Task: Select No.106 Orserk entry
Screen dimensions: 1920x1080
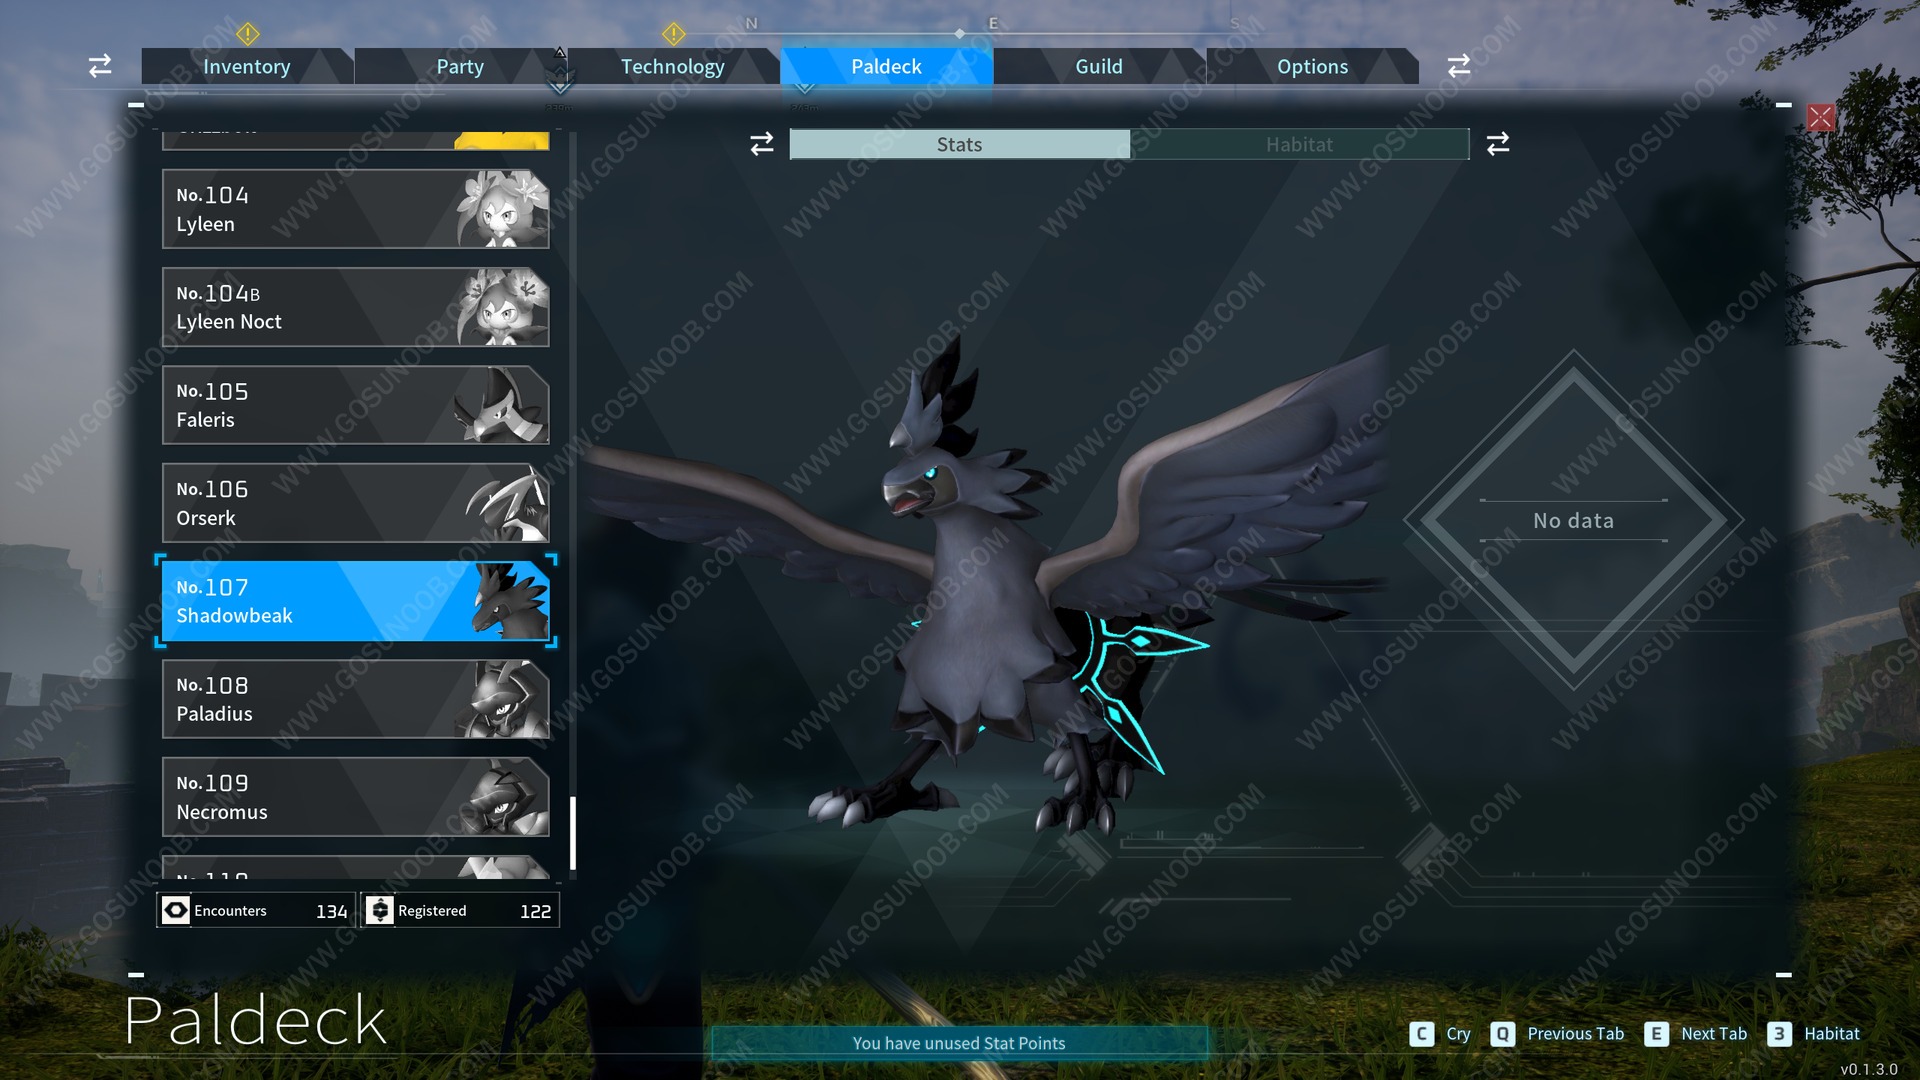Action: pyautogui.click(x=356, y=503)
